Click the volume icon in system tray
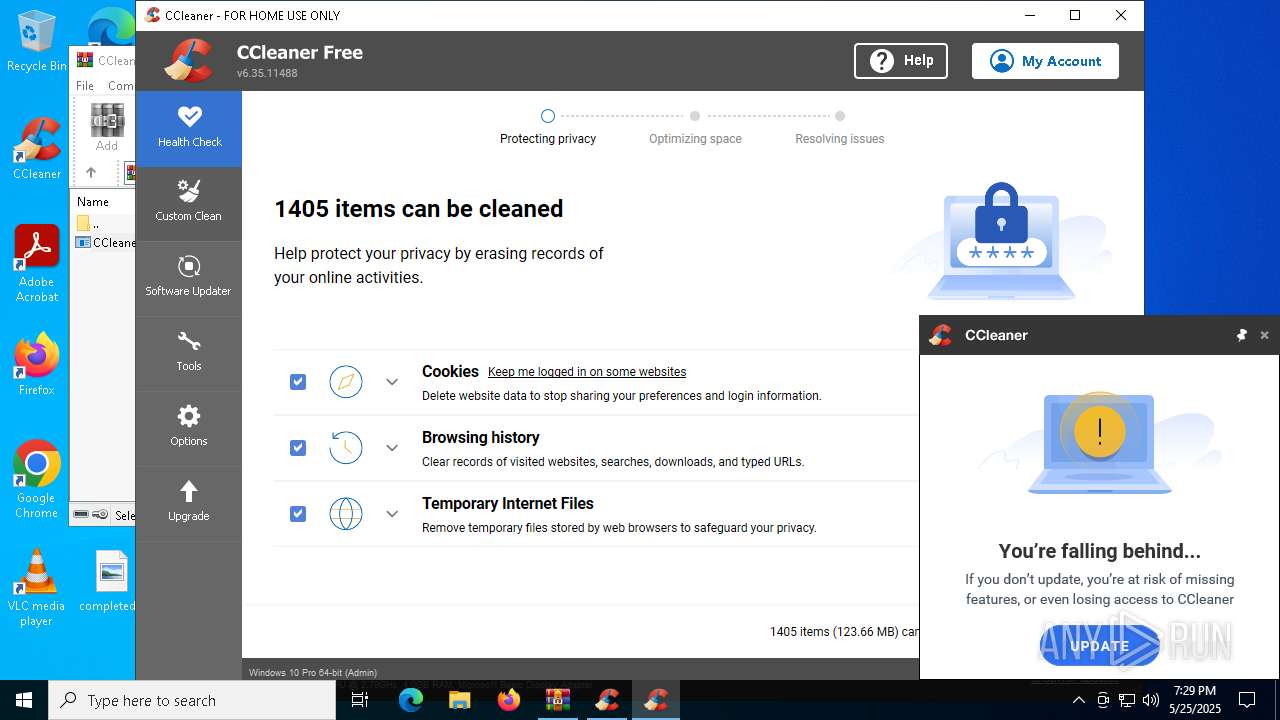1280x720 pixels. [1151, 700]
